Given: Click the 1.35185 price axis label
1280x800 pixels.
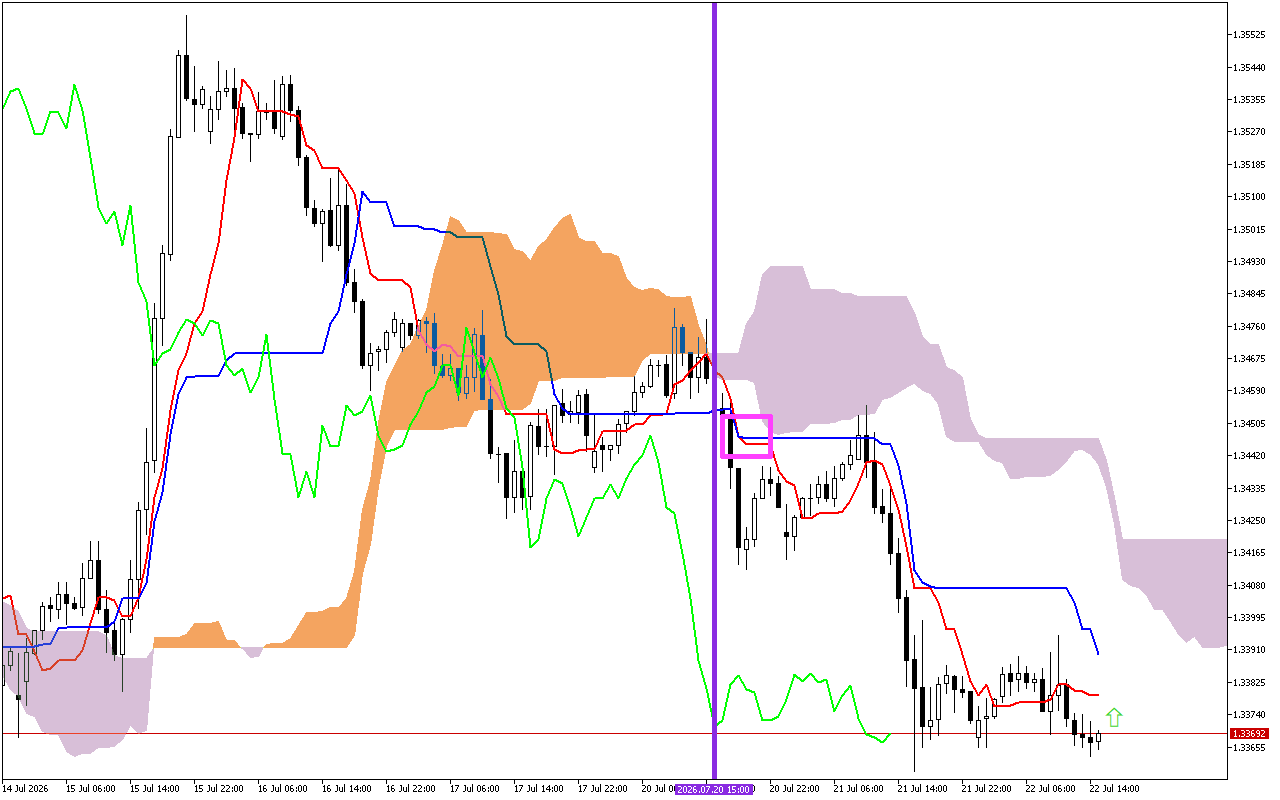Looking at the screenshot, I should pos(1250,164).
